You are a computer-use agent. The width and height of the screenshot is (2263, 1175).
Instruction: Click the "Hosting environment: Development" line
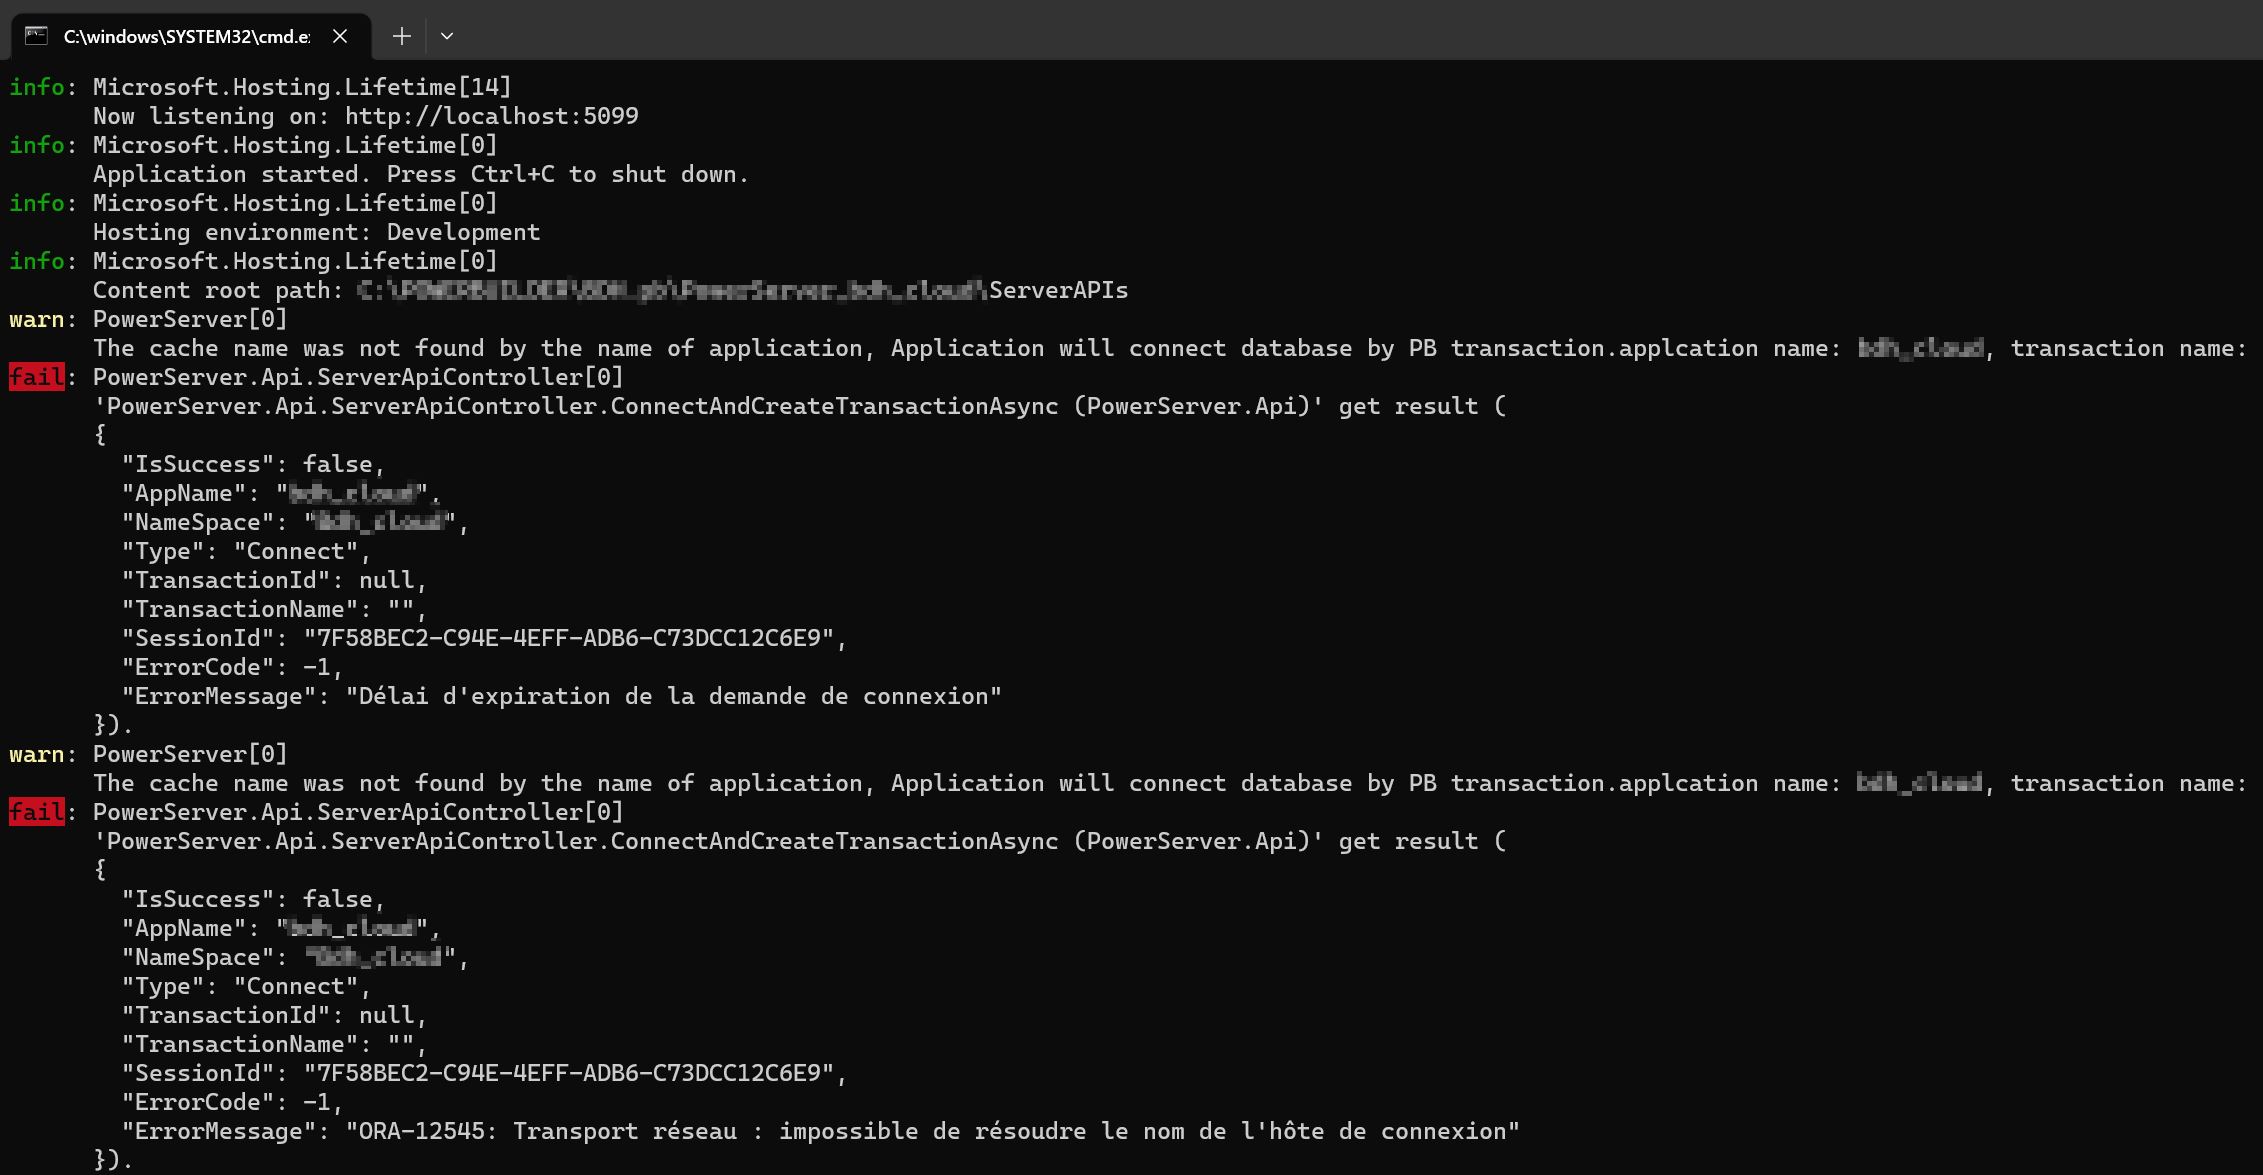pos(316,232)
